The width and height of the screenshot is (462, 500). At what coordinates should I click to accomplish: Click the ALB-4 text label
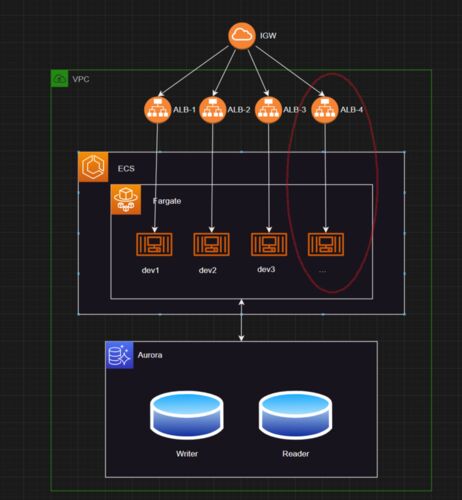tap(351, 110)
